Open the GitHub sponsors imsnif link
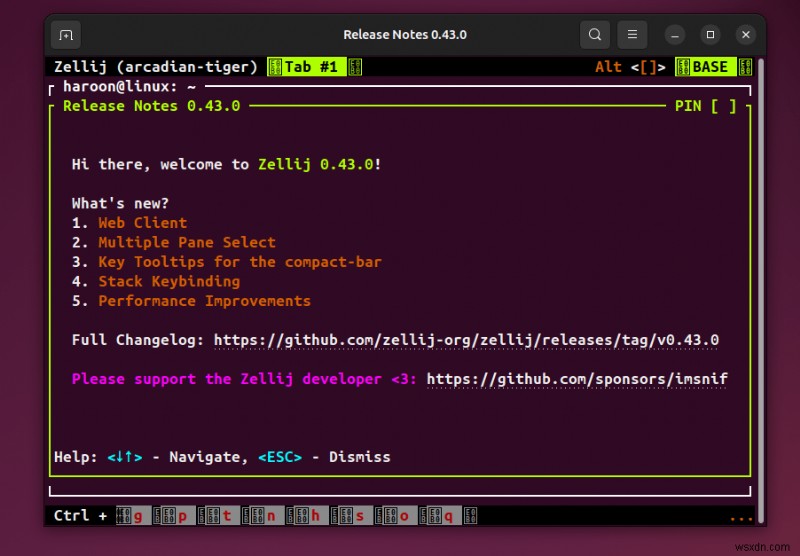The height and width of the screenshot is (556, 800). tap(577, 379)
